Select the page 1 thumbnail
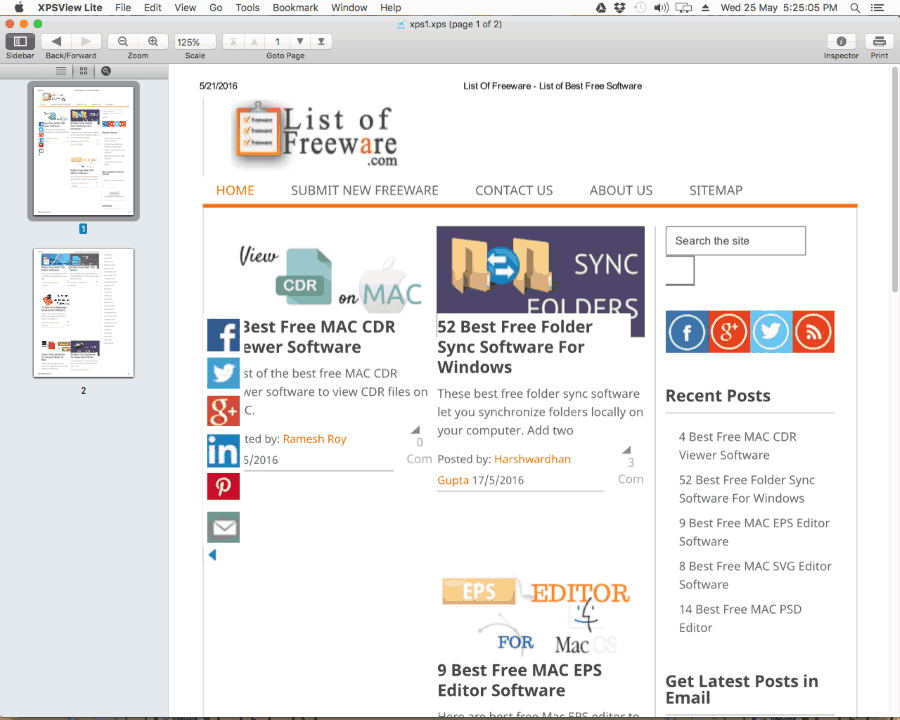900x720 pixels. coord(83,151)
